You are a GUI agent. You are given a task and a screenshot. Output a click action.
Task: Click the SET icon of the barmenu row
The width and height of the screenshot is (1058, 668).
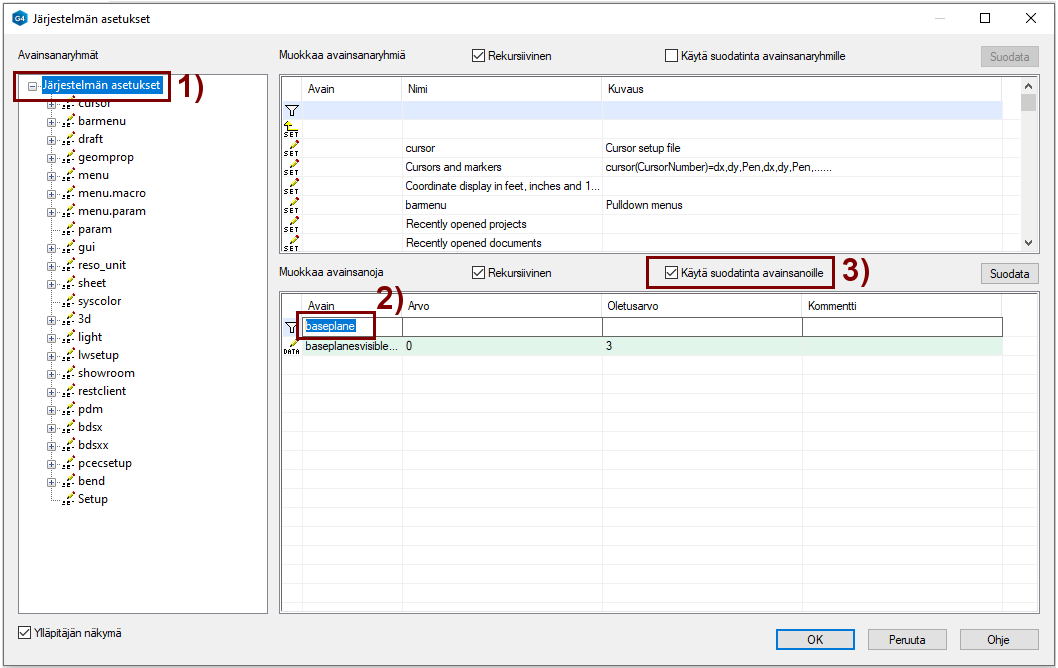[x=291, y=206]
